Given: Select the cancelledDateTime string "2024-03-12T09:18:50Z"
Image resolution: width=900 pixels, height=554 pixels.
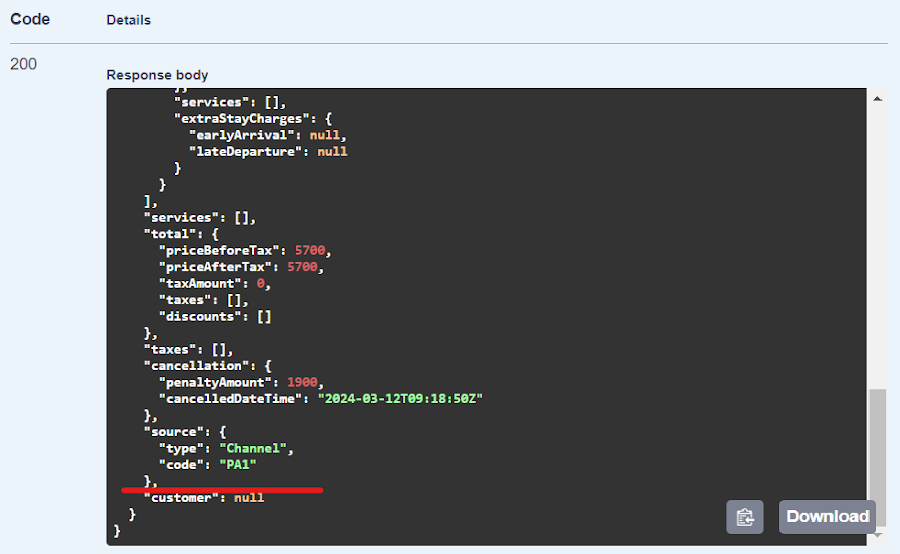Looking at the screenshot, I should tap(400, 398).
